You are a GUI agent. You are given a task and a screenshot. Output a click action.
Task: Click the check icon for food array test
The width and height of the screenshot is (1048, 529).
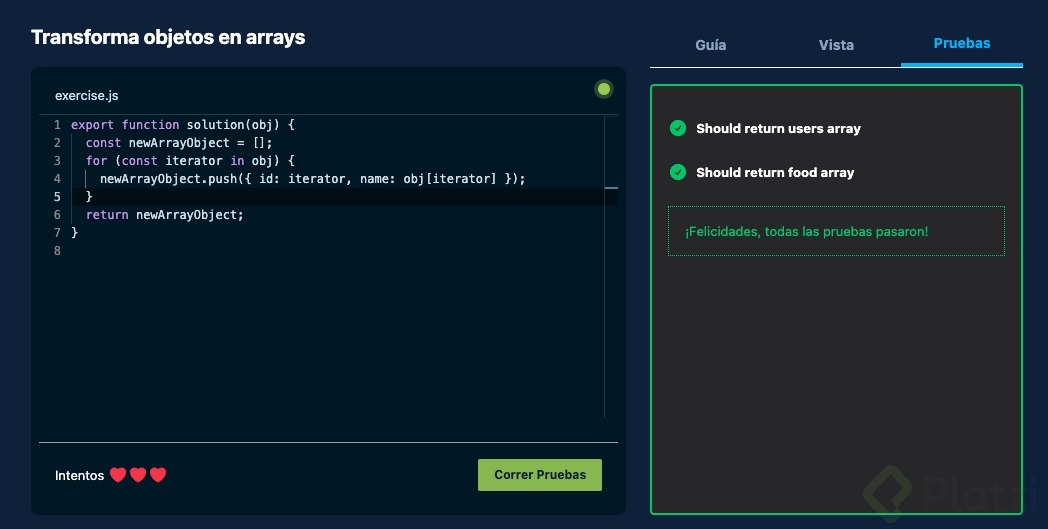[x=678, y=172]
